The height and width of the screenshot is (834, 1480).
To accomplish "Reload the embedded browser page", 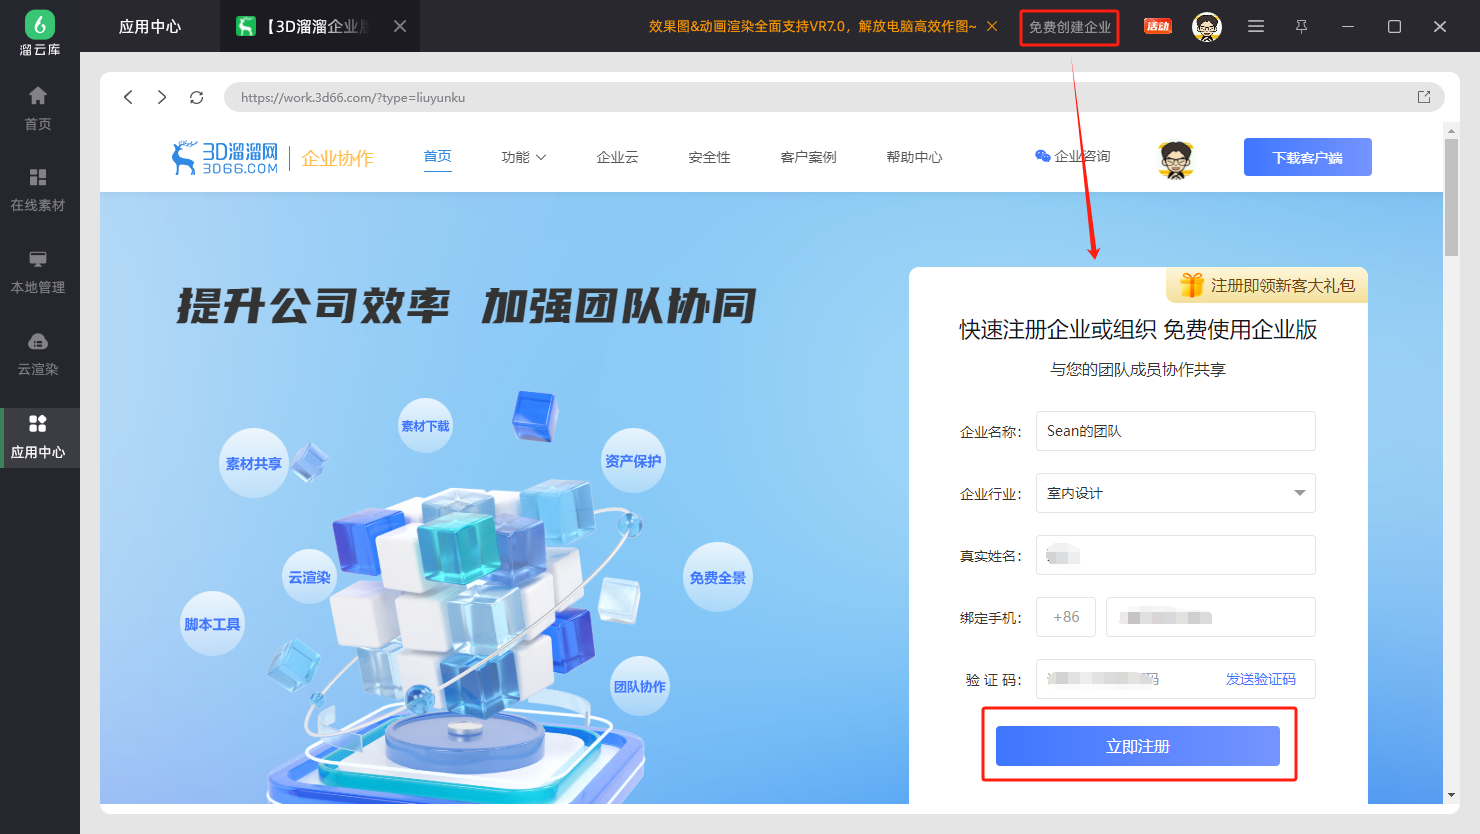I will (x=197, y=97).
